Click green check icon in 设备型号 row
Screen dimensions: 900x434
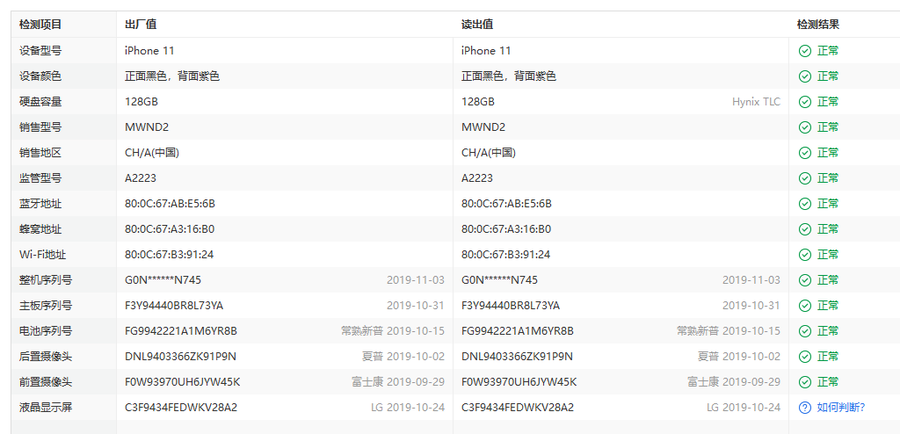[805, 51]
